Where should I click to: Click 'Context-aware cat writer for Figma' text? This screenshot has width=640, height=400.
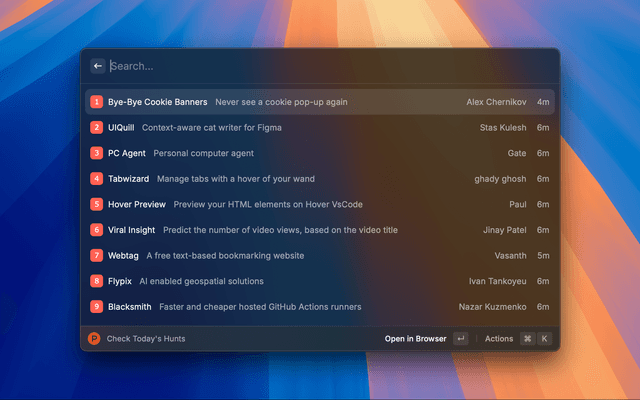(x=212, y=128)
